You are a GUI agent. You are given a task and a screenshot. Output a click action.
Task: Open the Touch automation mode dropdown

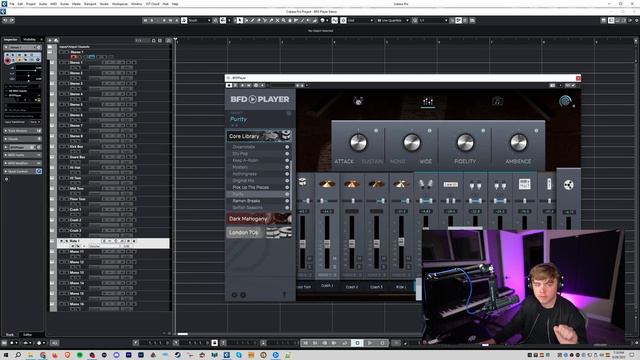(x=199, y=20)
